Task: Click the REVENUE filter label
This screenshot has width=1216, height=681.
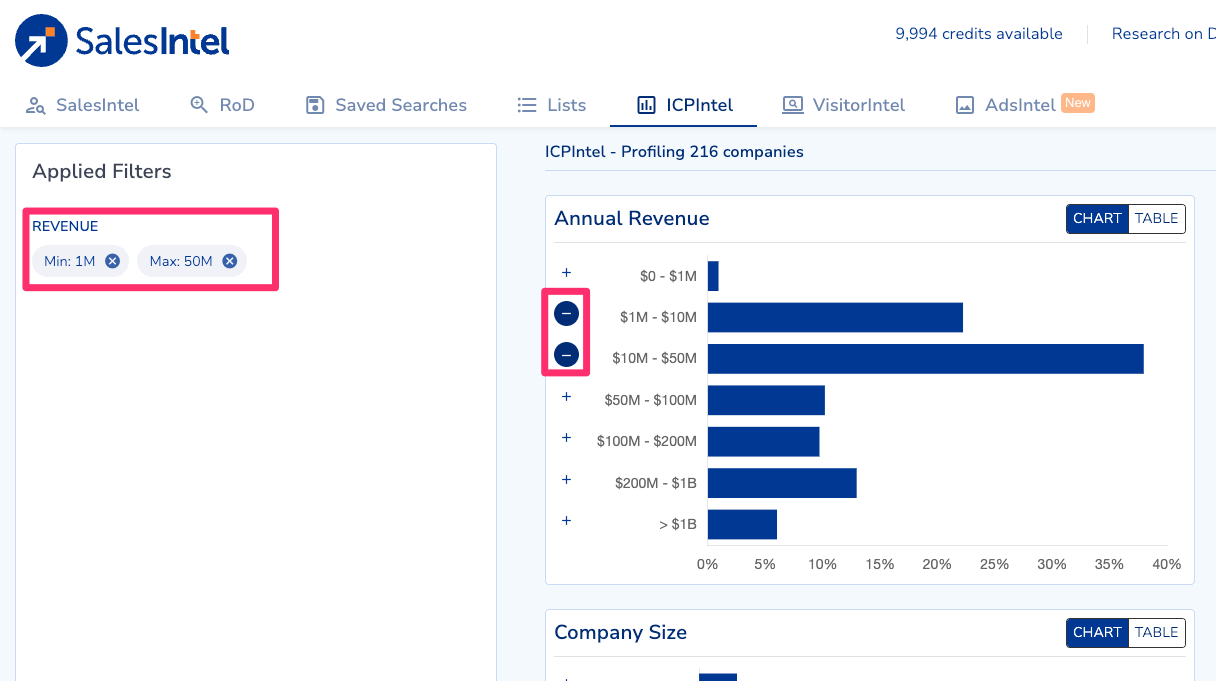Action: pos(65,226)
